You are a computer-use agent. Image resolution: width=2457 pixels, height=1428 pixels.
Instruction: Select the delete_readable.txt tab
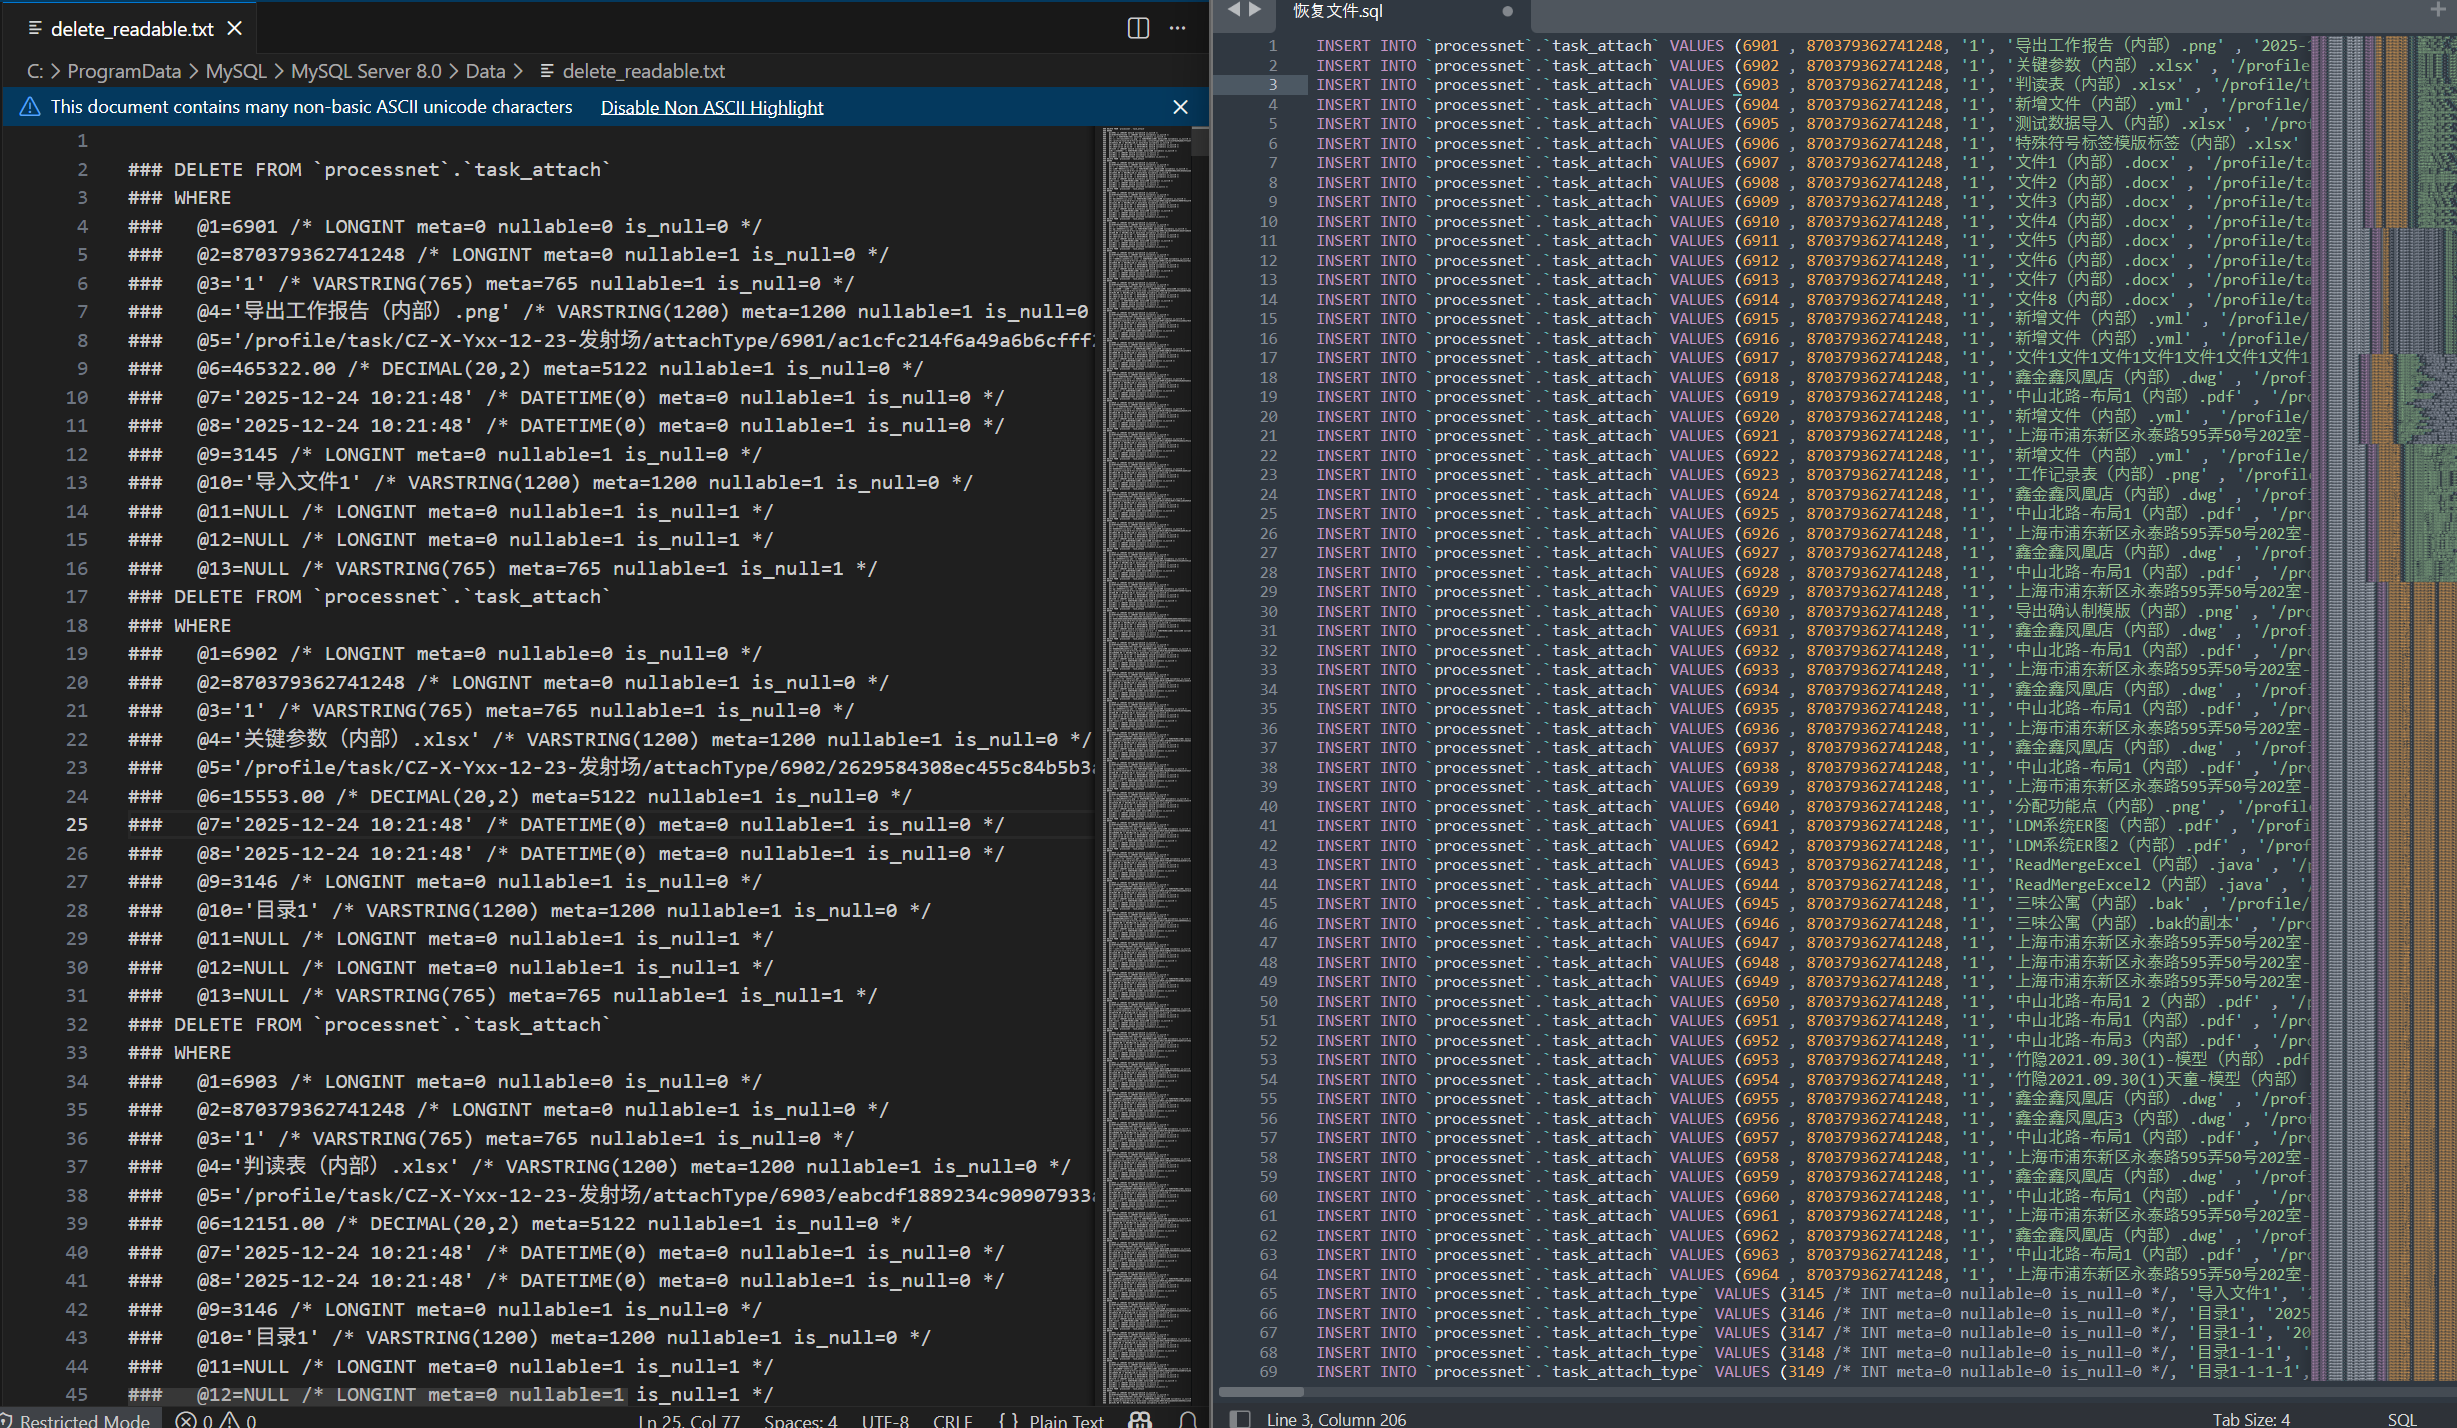pos(131,29)
